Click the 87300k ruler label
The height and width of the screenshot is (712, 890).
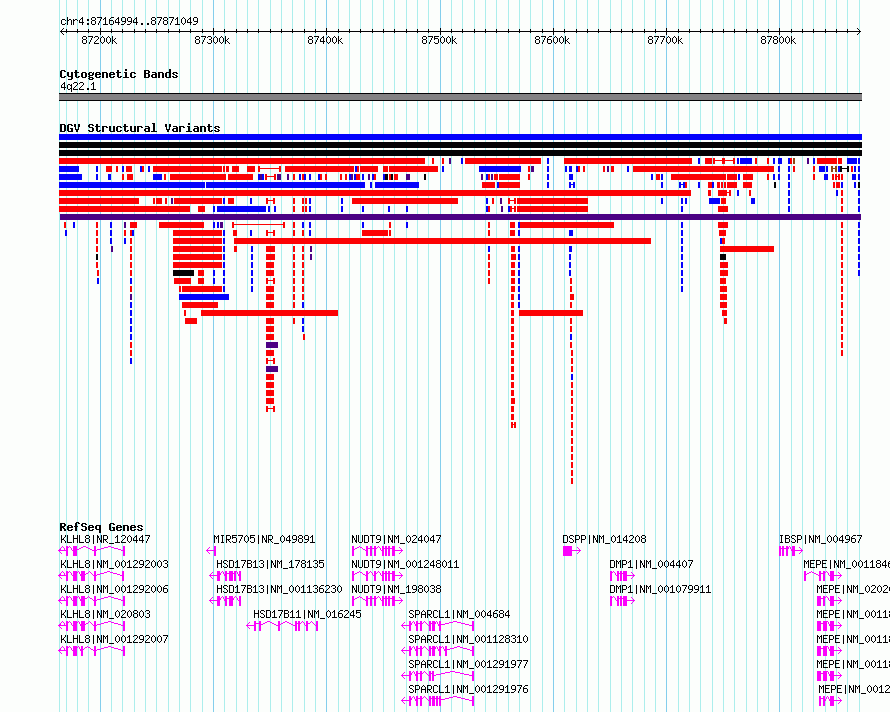click(212, 40)
